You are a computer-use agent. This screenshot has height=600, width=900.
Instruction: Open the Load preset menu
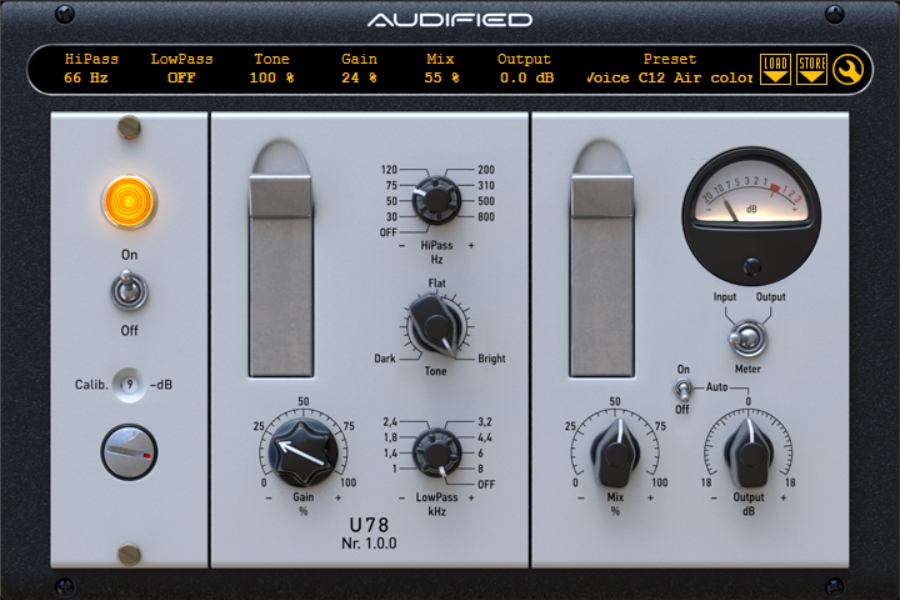click(x=775, y=69)
